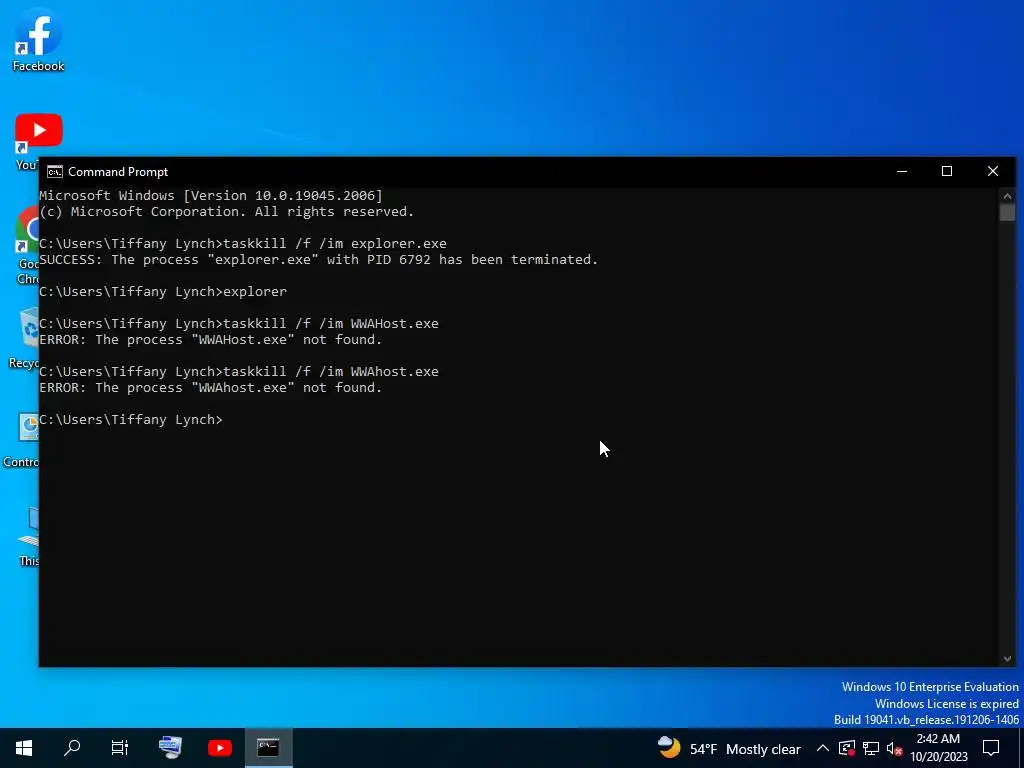Launch YouTube from the taskbar
This screenshot has width=1024, height=768.
[x=219, y=748]
